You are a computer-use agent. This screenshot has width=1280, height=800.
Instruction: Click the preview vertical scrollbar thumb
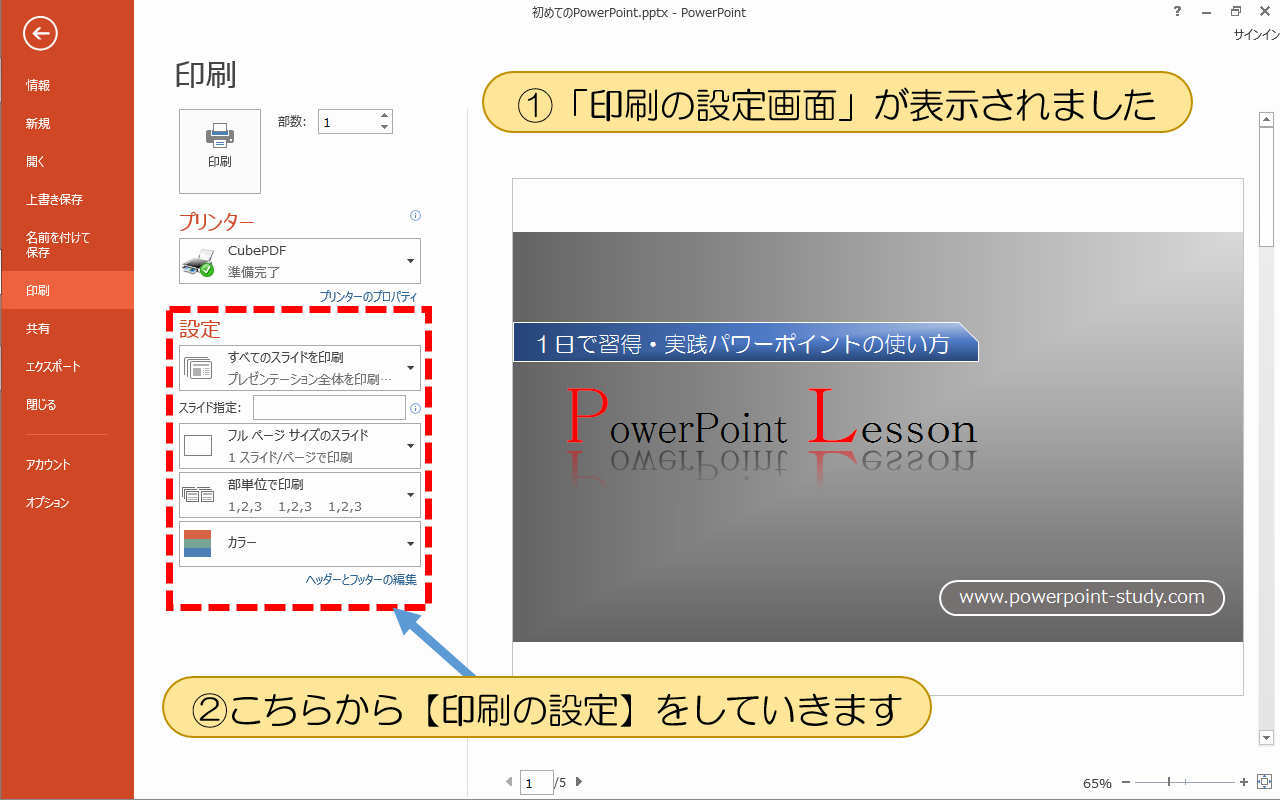click(1267, 187)
